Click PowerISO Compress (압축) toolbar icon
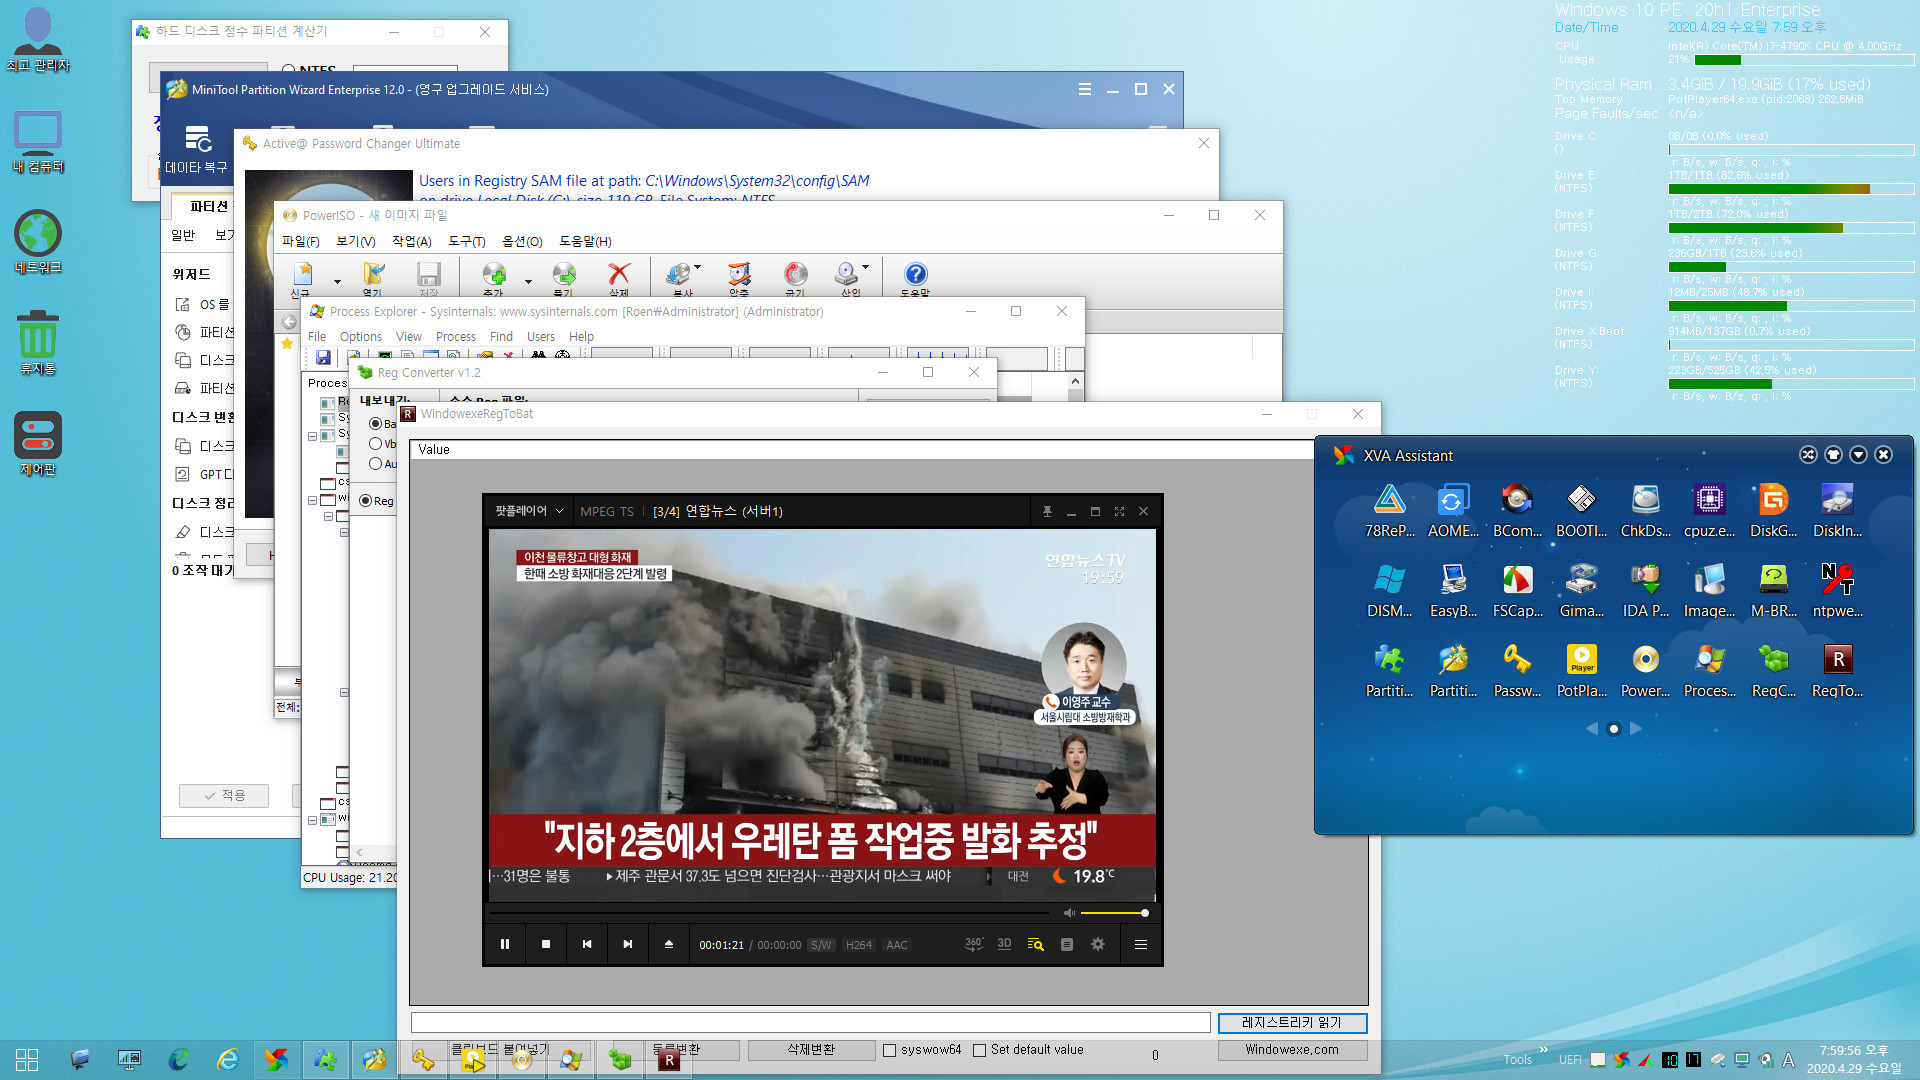Screen dimensions: 1920x1080 coord(739,278)
